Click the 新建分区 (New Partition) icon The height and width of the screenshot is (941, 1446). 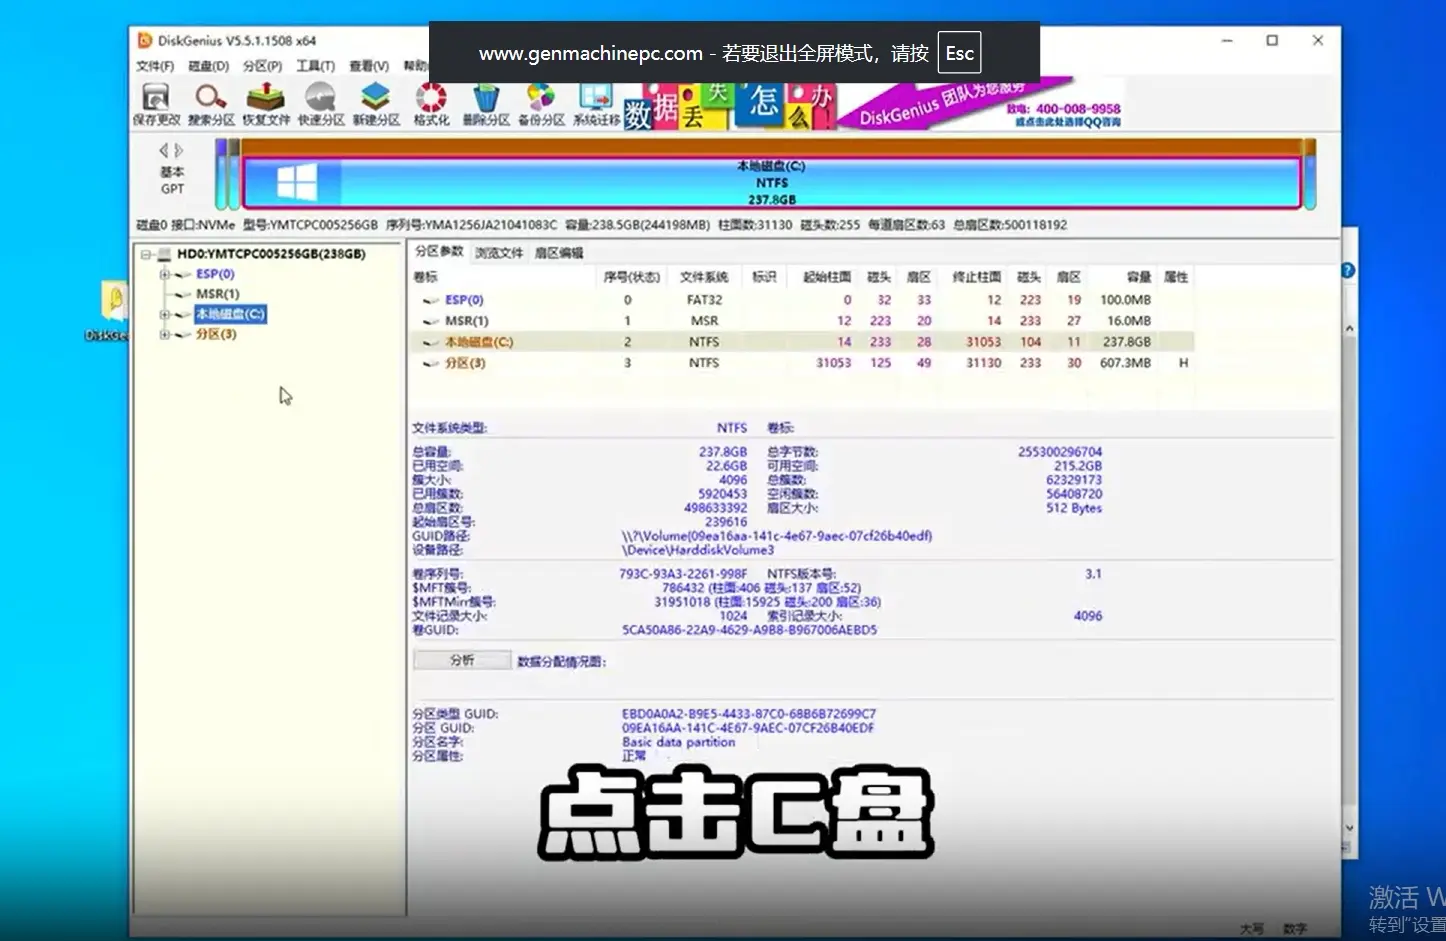pos(376,104)
